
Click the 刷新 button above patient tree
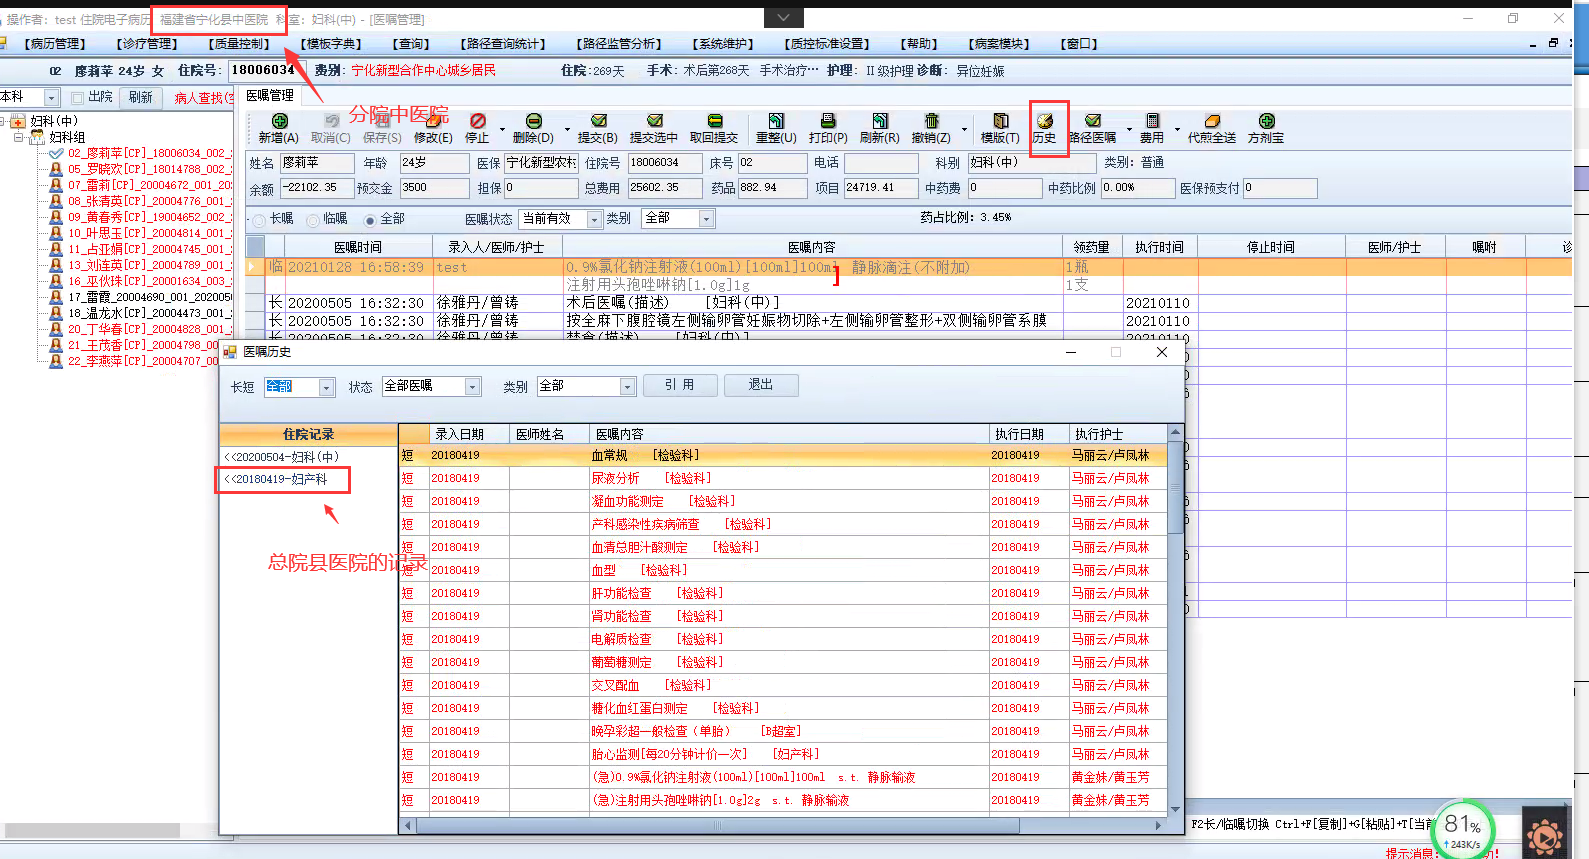(x=141, y=97)
